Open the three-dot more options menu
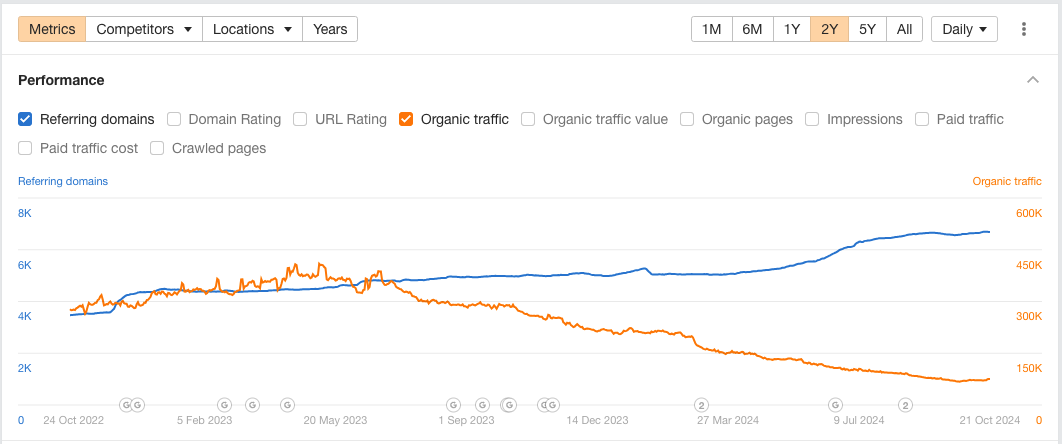Screen dimensions: 1062x444 [x=1023, y=29]
